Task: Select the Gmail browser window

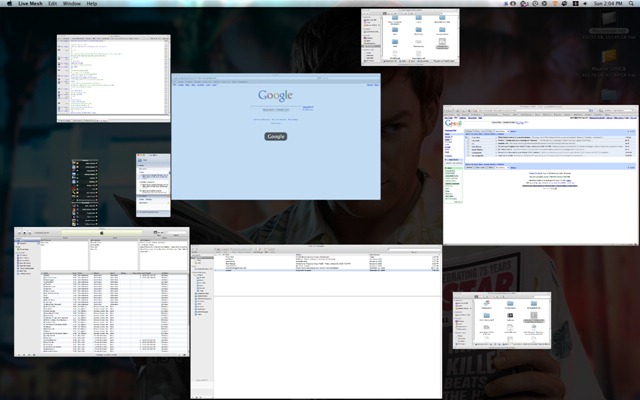Action: (540, 175)
